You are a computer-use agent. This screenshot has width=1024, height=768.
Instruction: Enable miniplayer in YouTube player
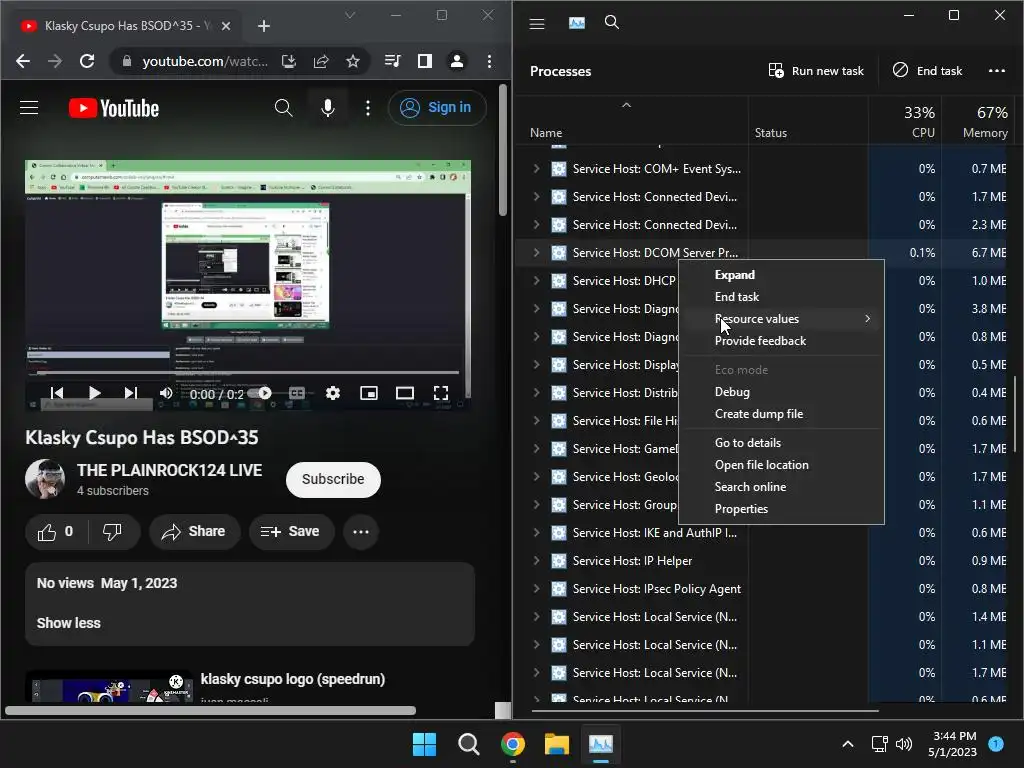tap(369, 392)
